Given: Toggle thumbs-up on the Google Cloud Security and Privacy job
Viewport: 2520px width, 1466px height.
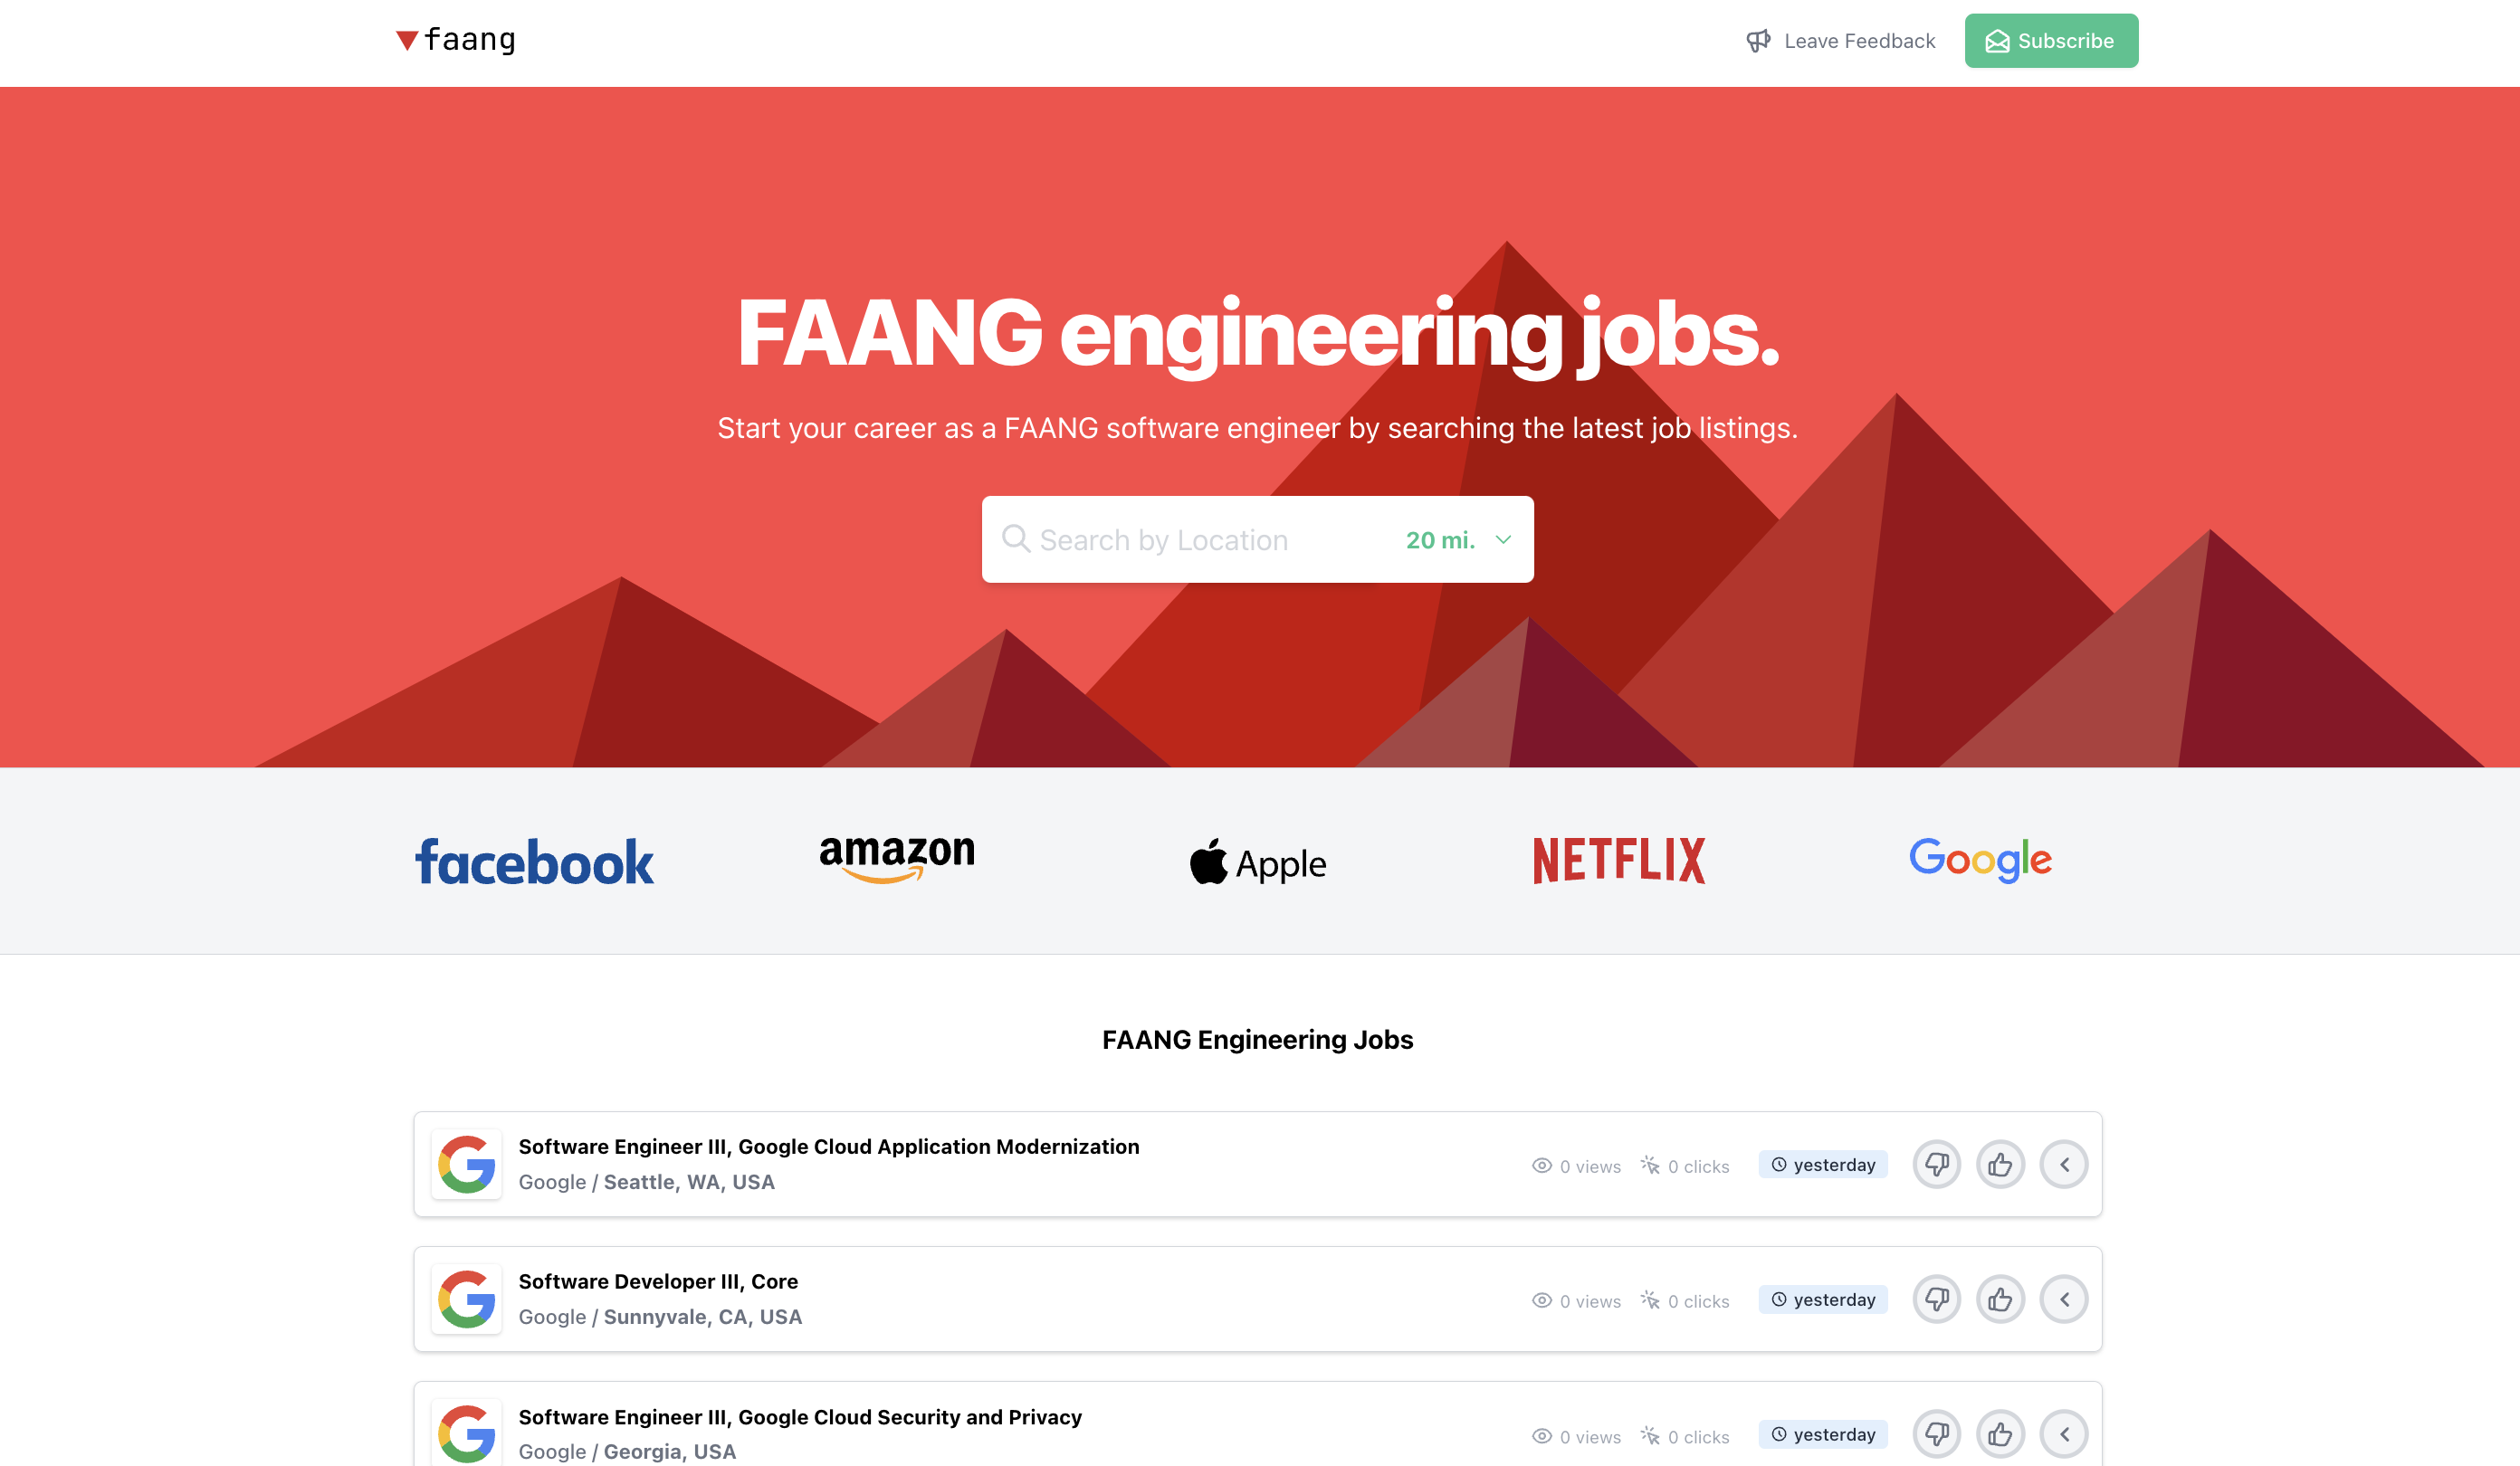Looking at the screenshot, I should 2000,1434.
